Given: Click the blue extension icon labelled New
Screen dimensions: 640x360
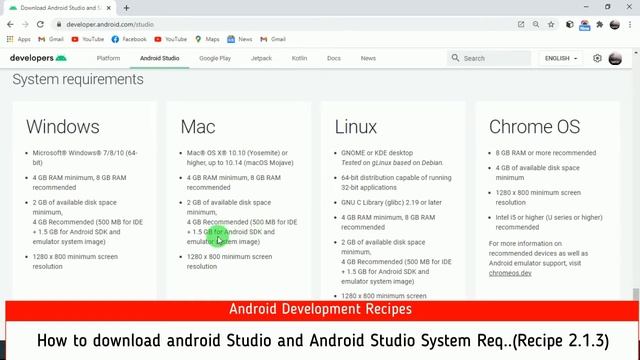Looking at the screenshot, I should (584, 25).
